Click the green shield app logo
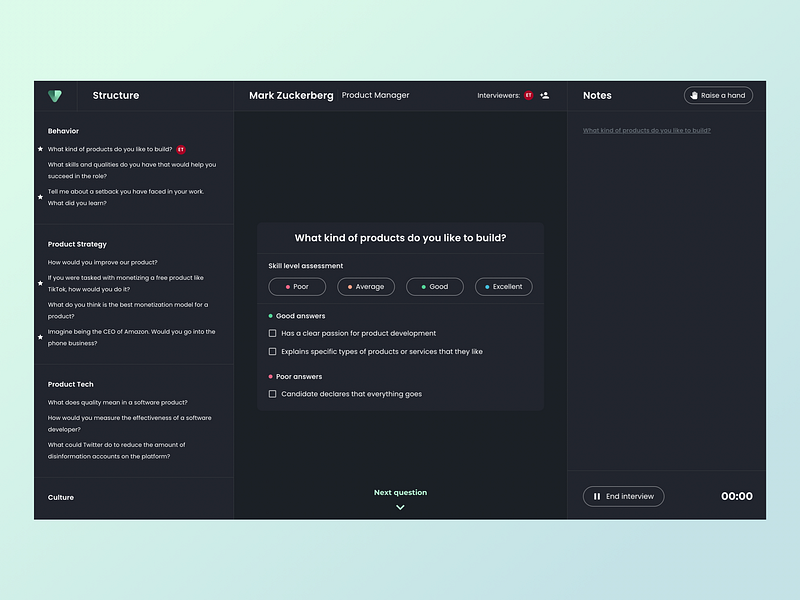This screenshot has height=600, width=800. pos(55,95)
